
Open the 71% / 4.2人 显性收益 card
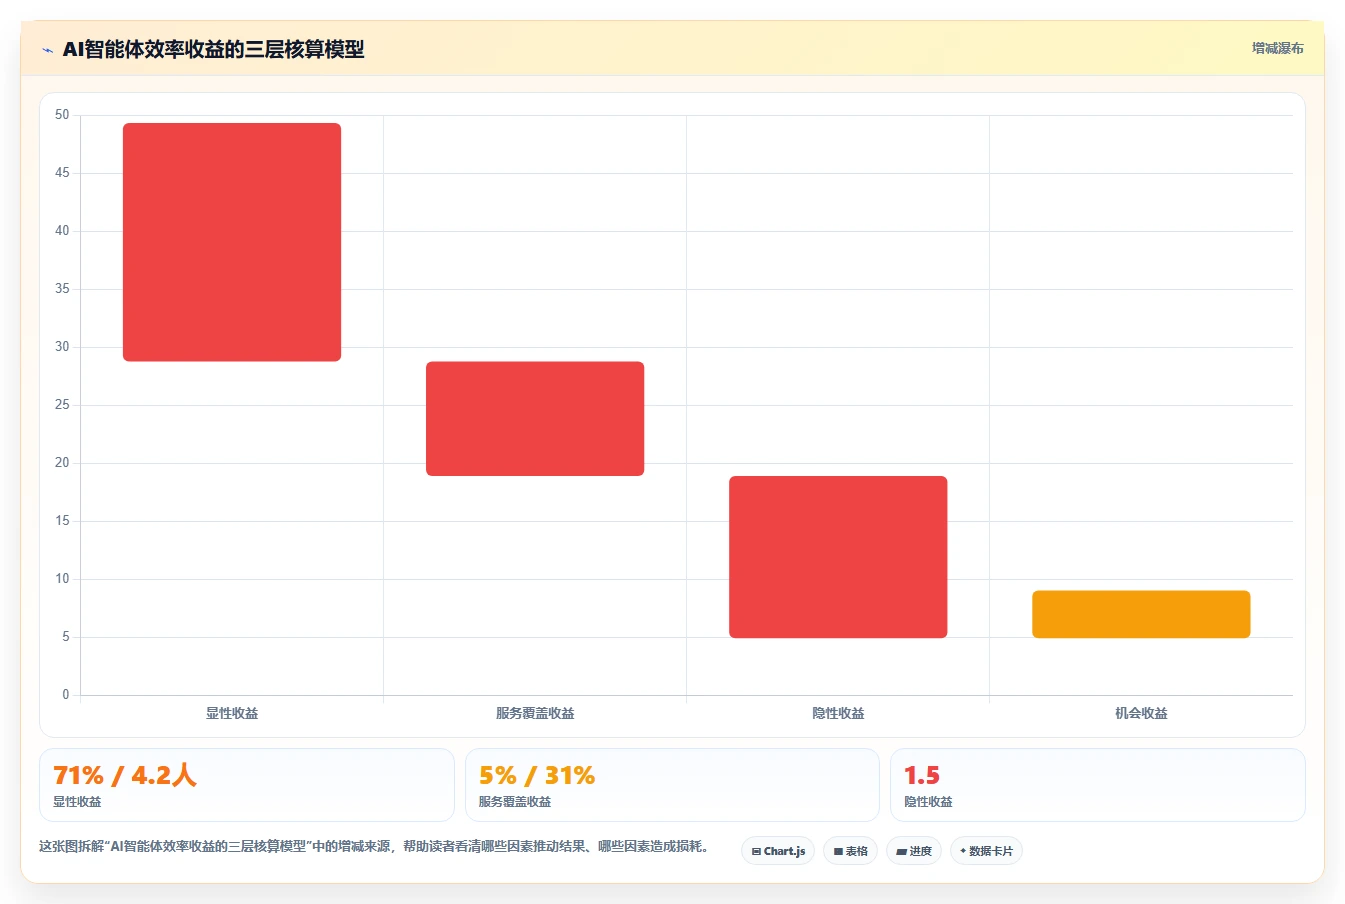pyautogui.click(x=247, y=785)
